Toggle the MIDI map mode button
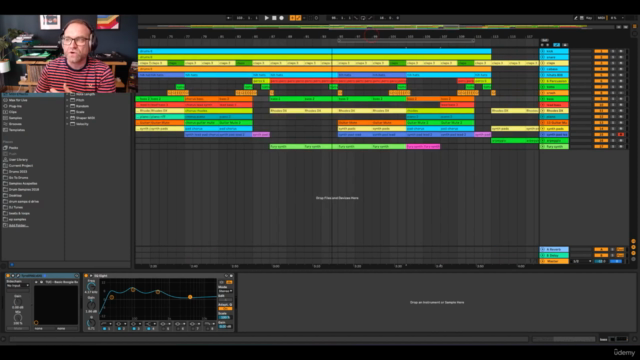The height and width of the screenshot is (360, 640). point(601,18)
